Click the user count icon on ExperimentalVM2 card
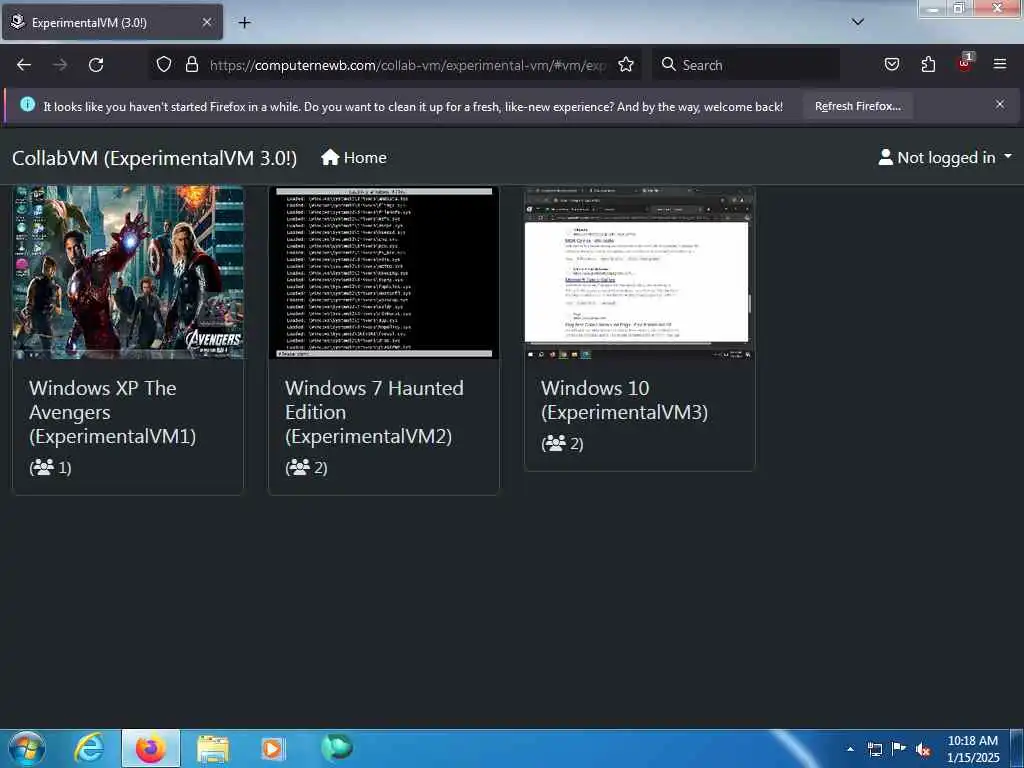Image resolution: width=1024 pixels, height=768 pixels. tap(299, 467)
